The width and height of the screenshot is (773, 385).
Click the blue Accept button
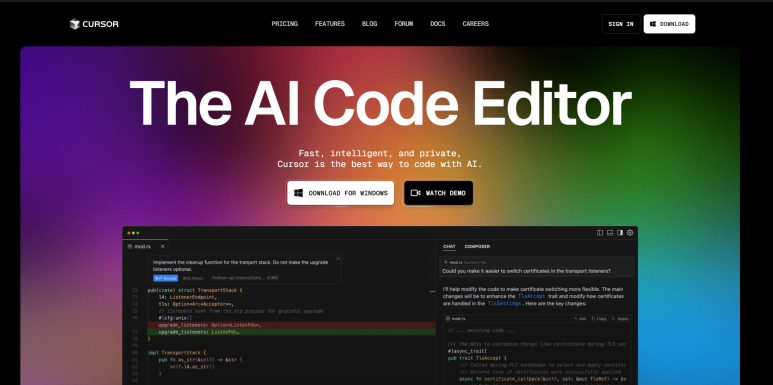[x=165, y=278]
